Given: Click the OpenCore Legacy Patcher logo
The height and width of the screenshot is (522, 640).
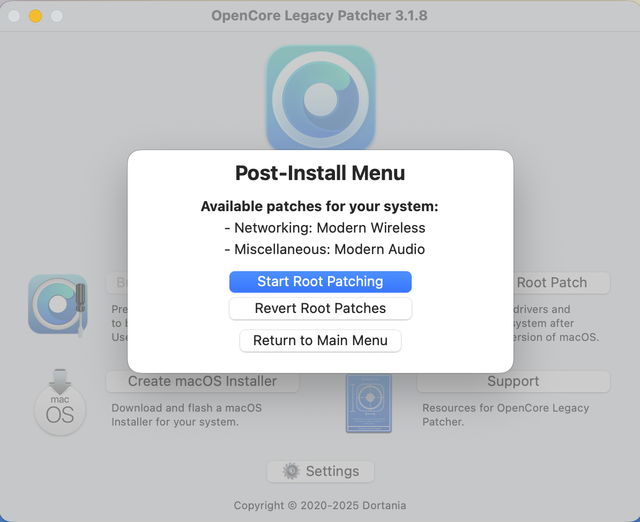Looking at the screenshot, I should (x=320, y=98).
